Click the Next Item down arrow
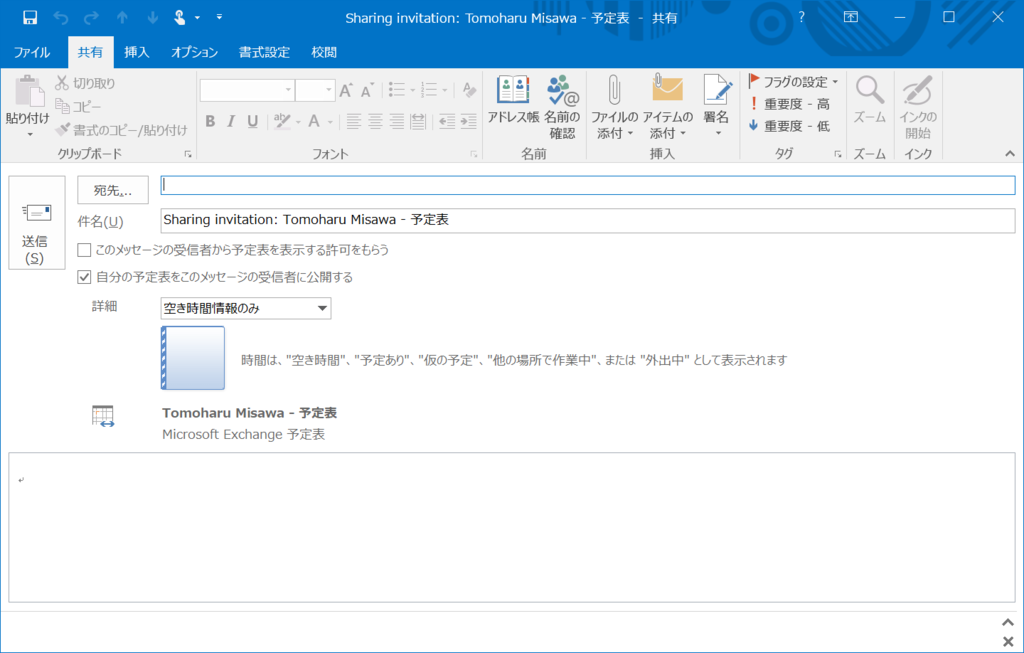The image size is (1024, 653). point(152,18)
